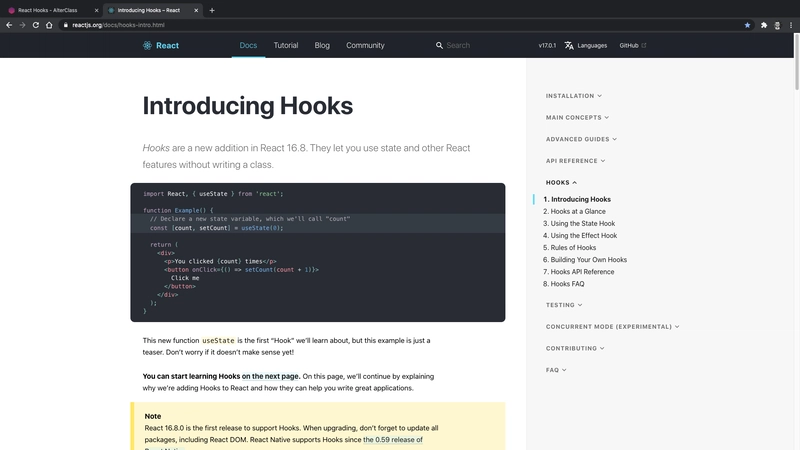
Task: Open 5. Rules of Hooks
Action: pos(569,247)
